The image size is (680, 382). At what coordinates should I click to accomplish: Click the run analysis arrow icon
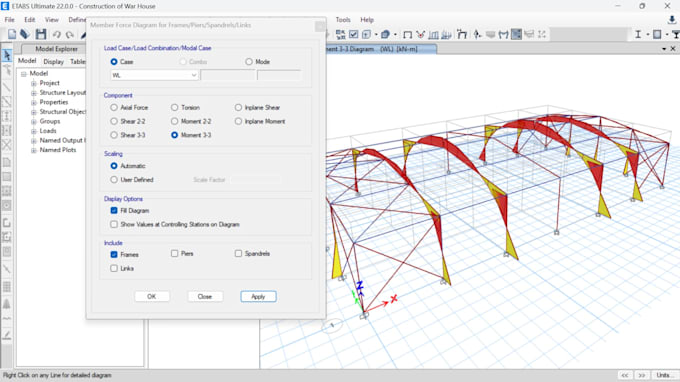[477, 34]
